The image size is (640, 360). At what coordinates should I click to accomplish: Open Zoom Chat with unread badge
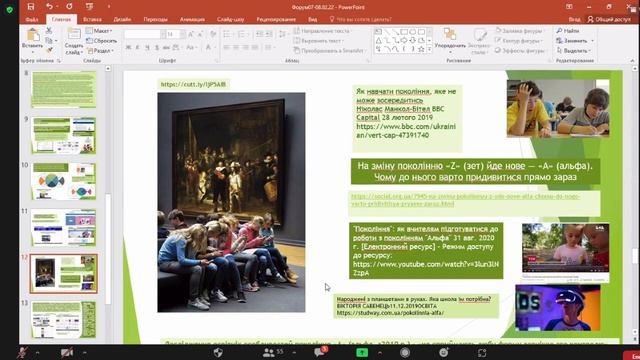(x=320, y=352)
